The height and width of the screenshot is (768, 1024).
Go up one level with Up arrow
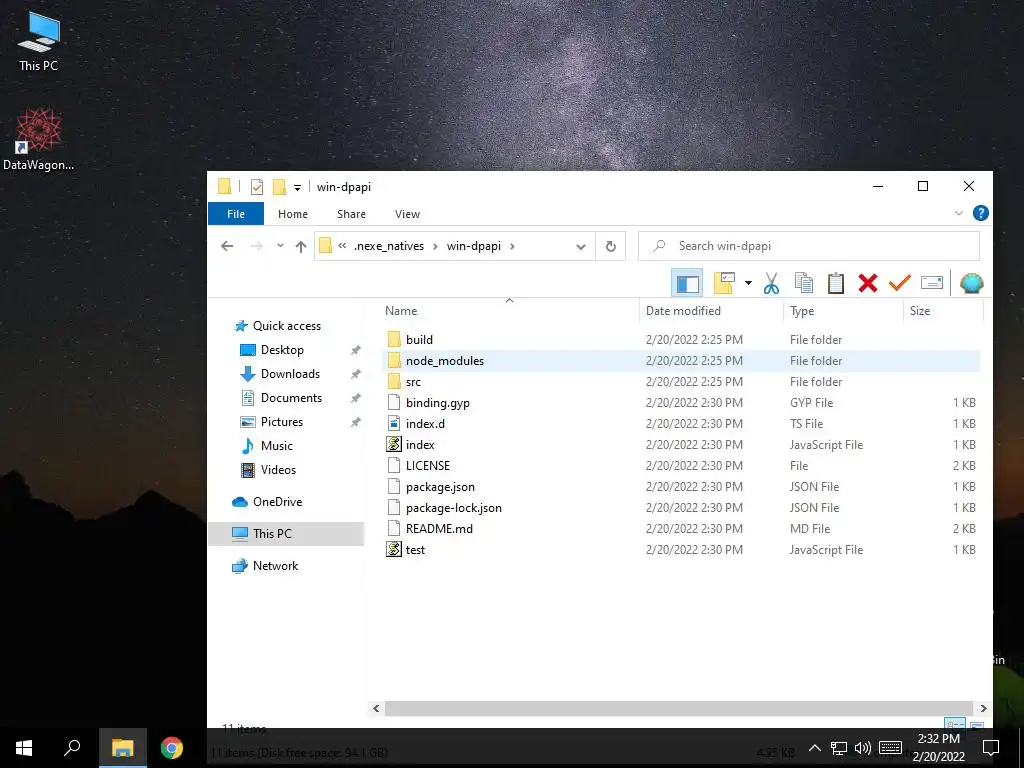(300, 246)
